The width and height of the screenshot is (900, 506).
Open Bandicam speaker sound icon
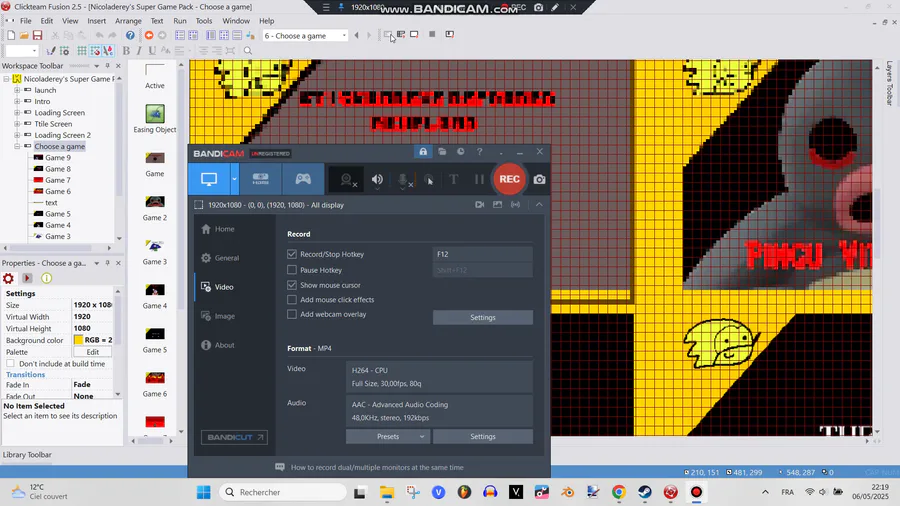(377, 180)
